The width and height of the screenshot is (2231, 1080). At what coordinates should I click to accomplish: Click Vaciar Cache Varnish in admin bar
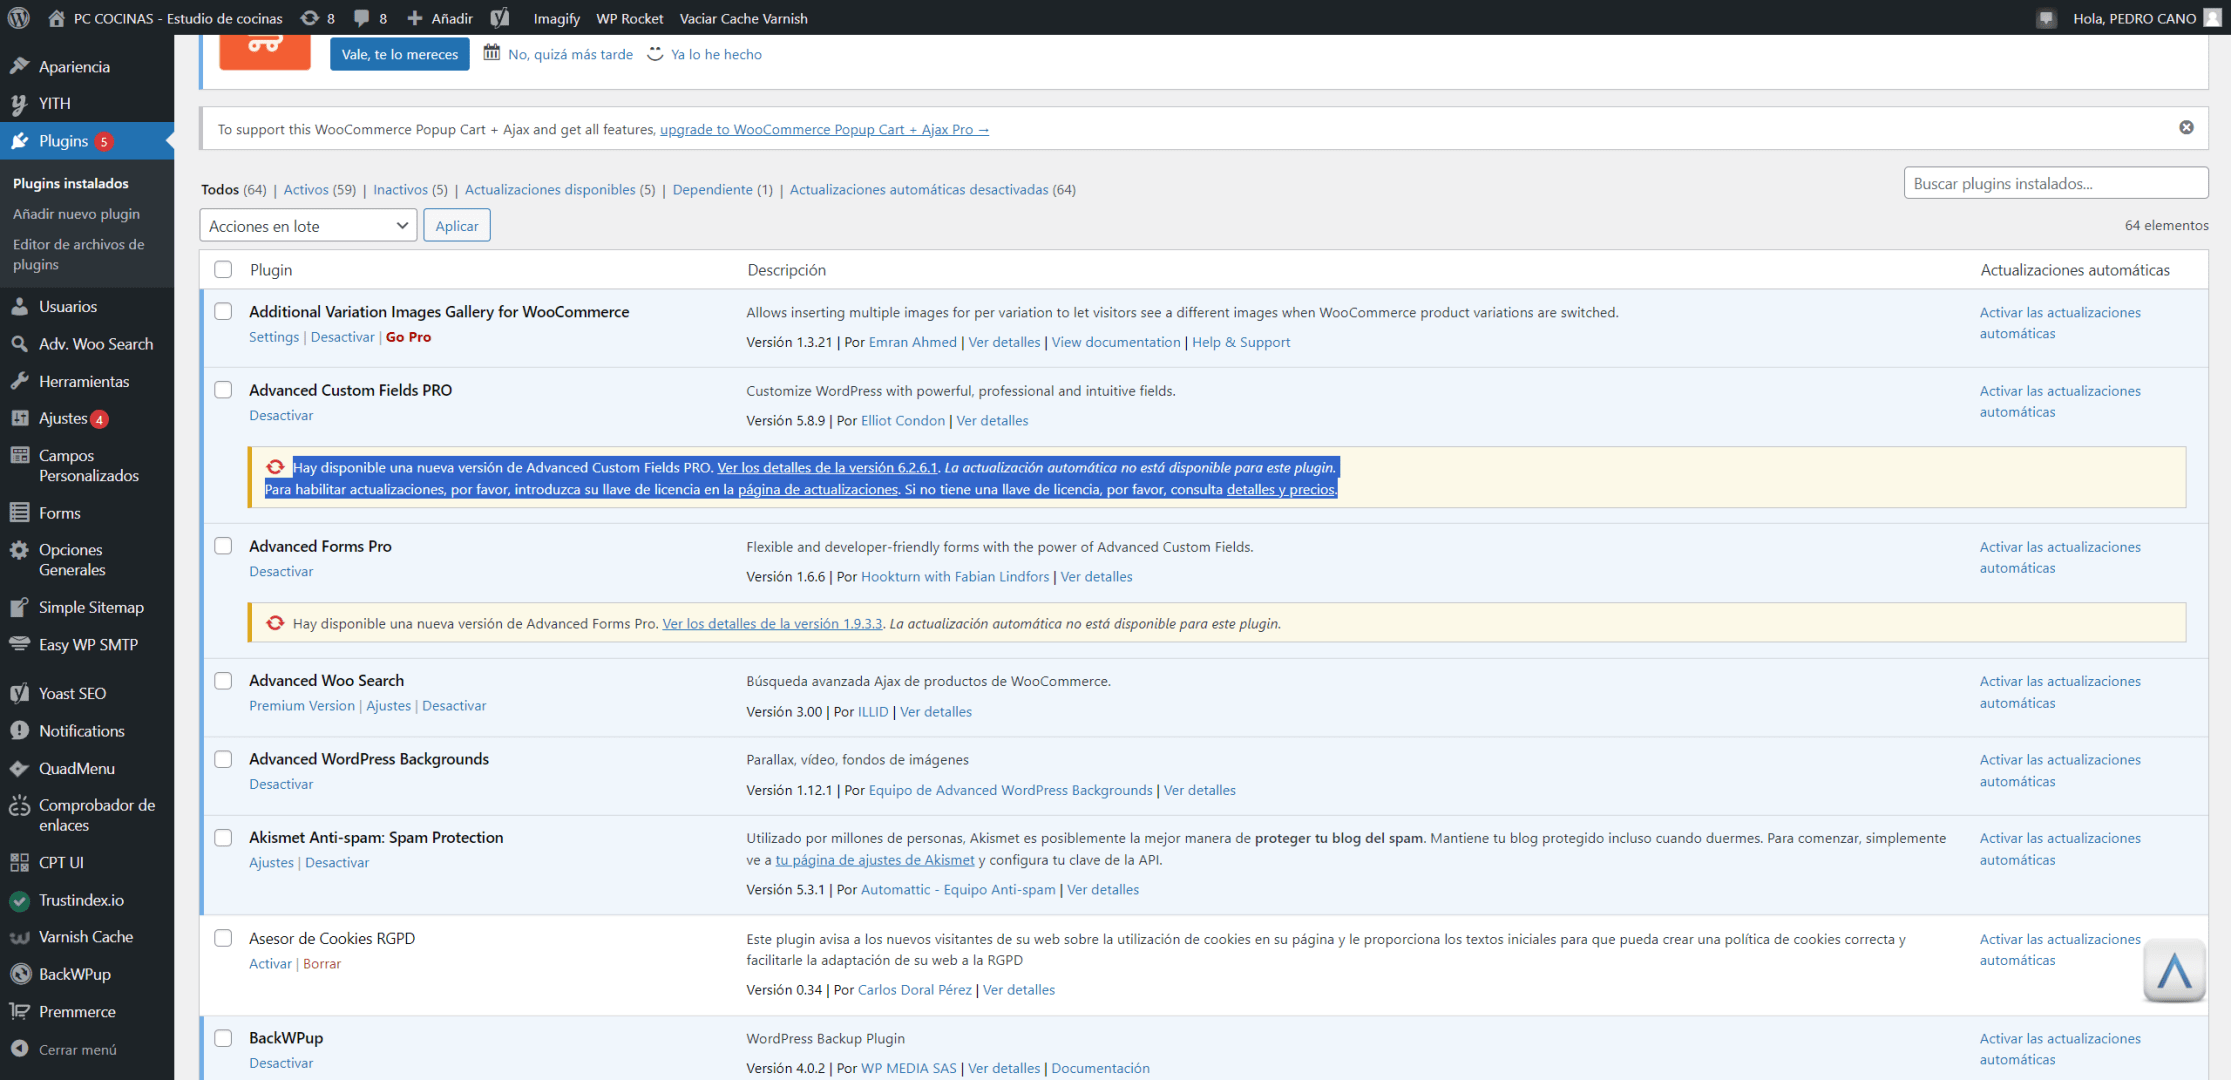coord(743,18)
